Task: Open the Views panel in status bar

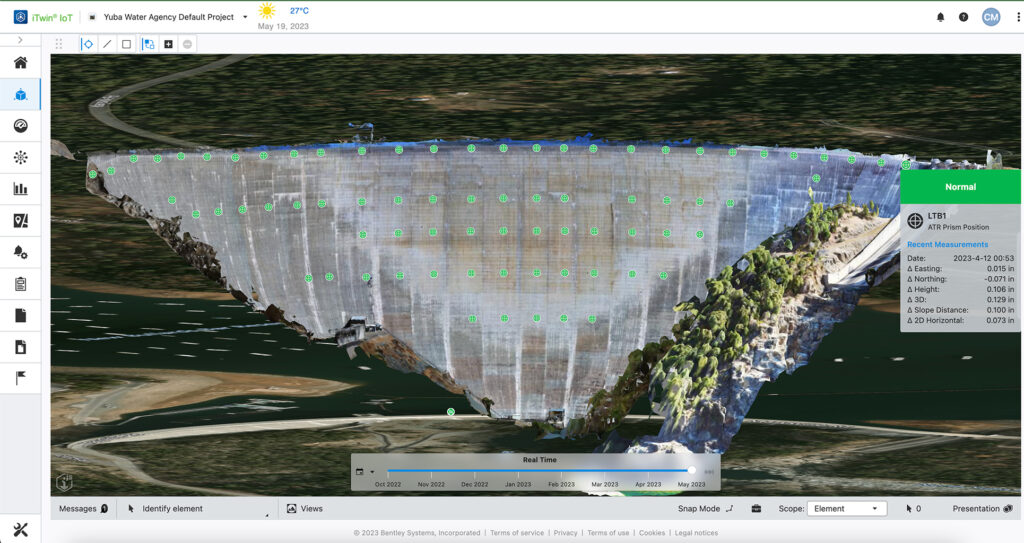Action: [x=305, y=509]
